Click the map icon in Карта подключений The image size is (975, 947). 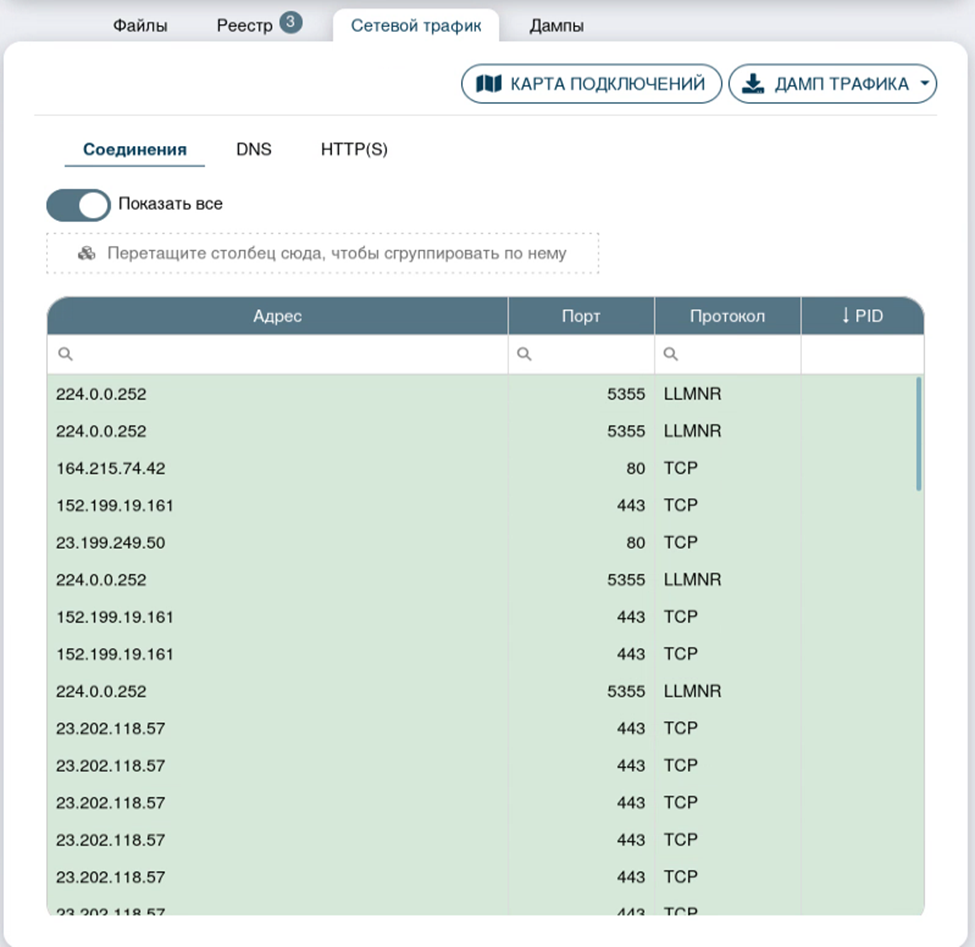click(x=489, y=84)
